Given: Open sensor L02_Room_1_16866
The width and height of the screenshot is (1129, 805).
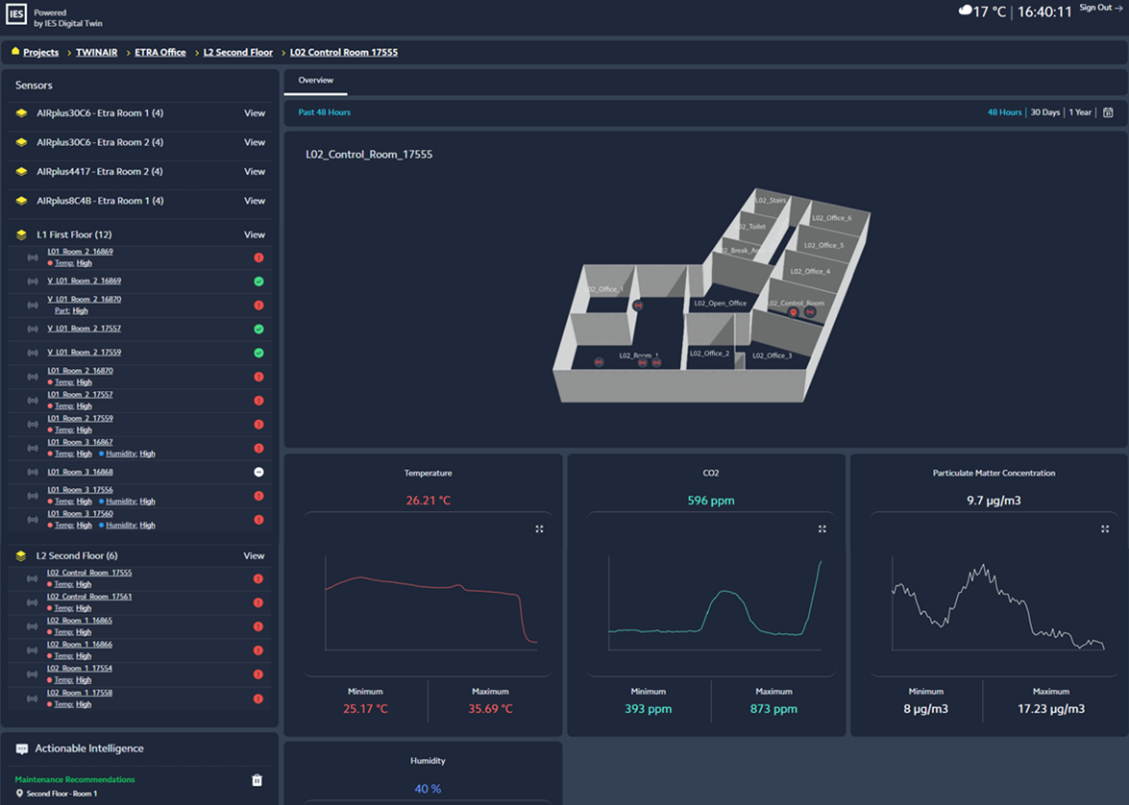Looking at the screenshot, I should pyautogui.click(x=79, y=644).
